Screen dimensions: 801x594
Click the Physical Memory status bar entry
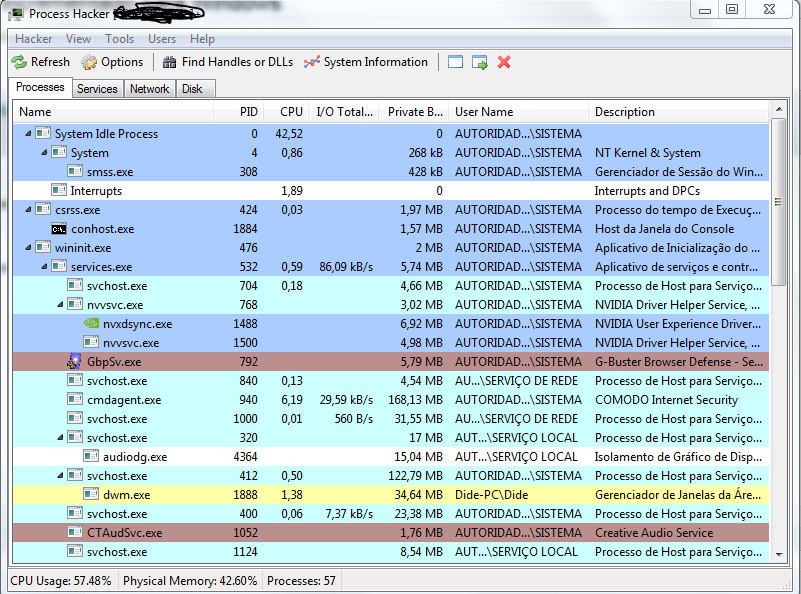[190, 581]
